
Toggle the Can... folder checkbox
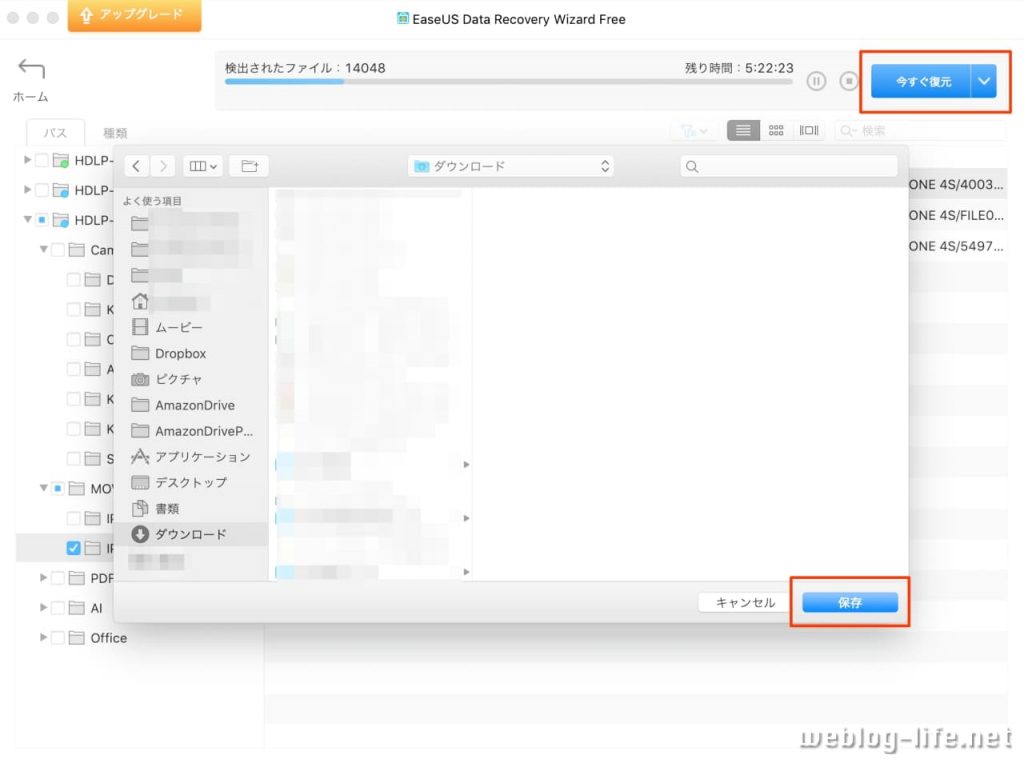[x=57, y=250]
